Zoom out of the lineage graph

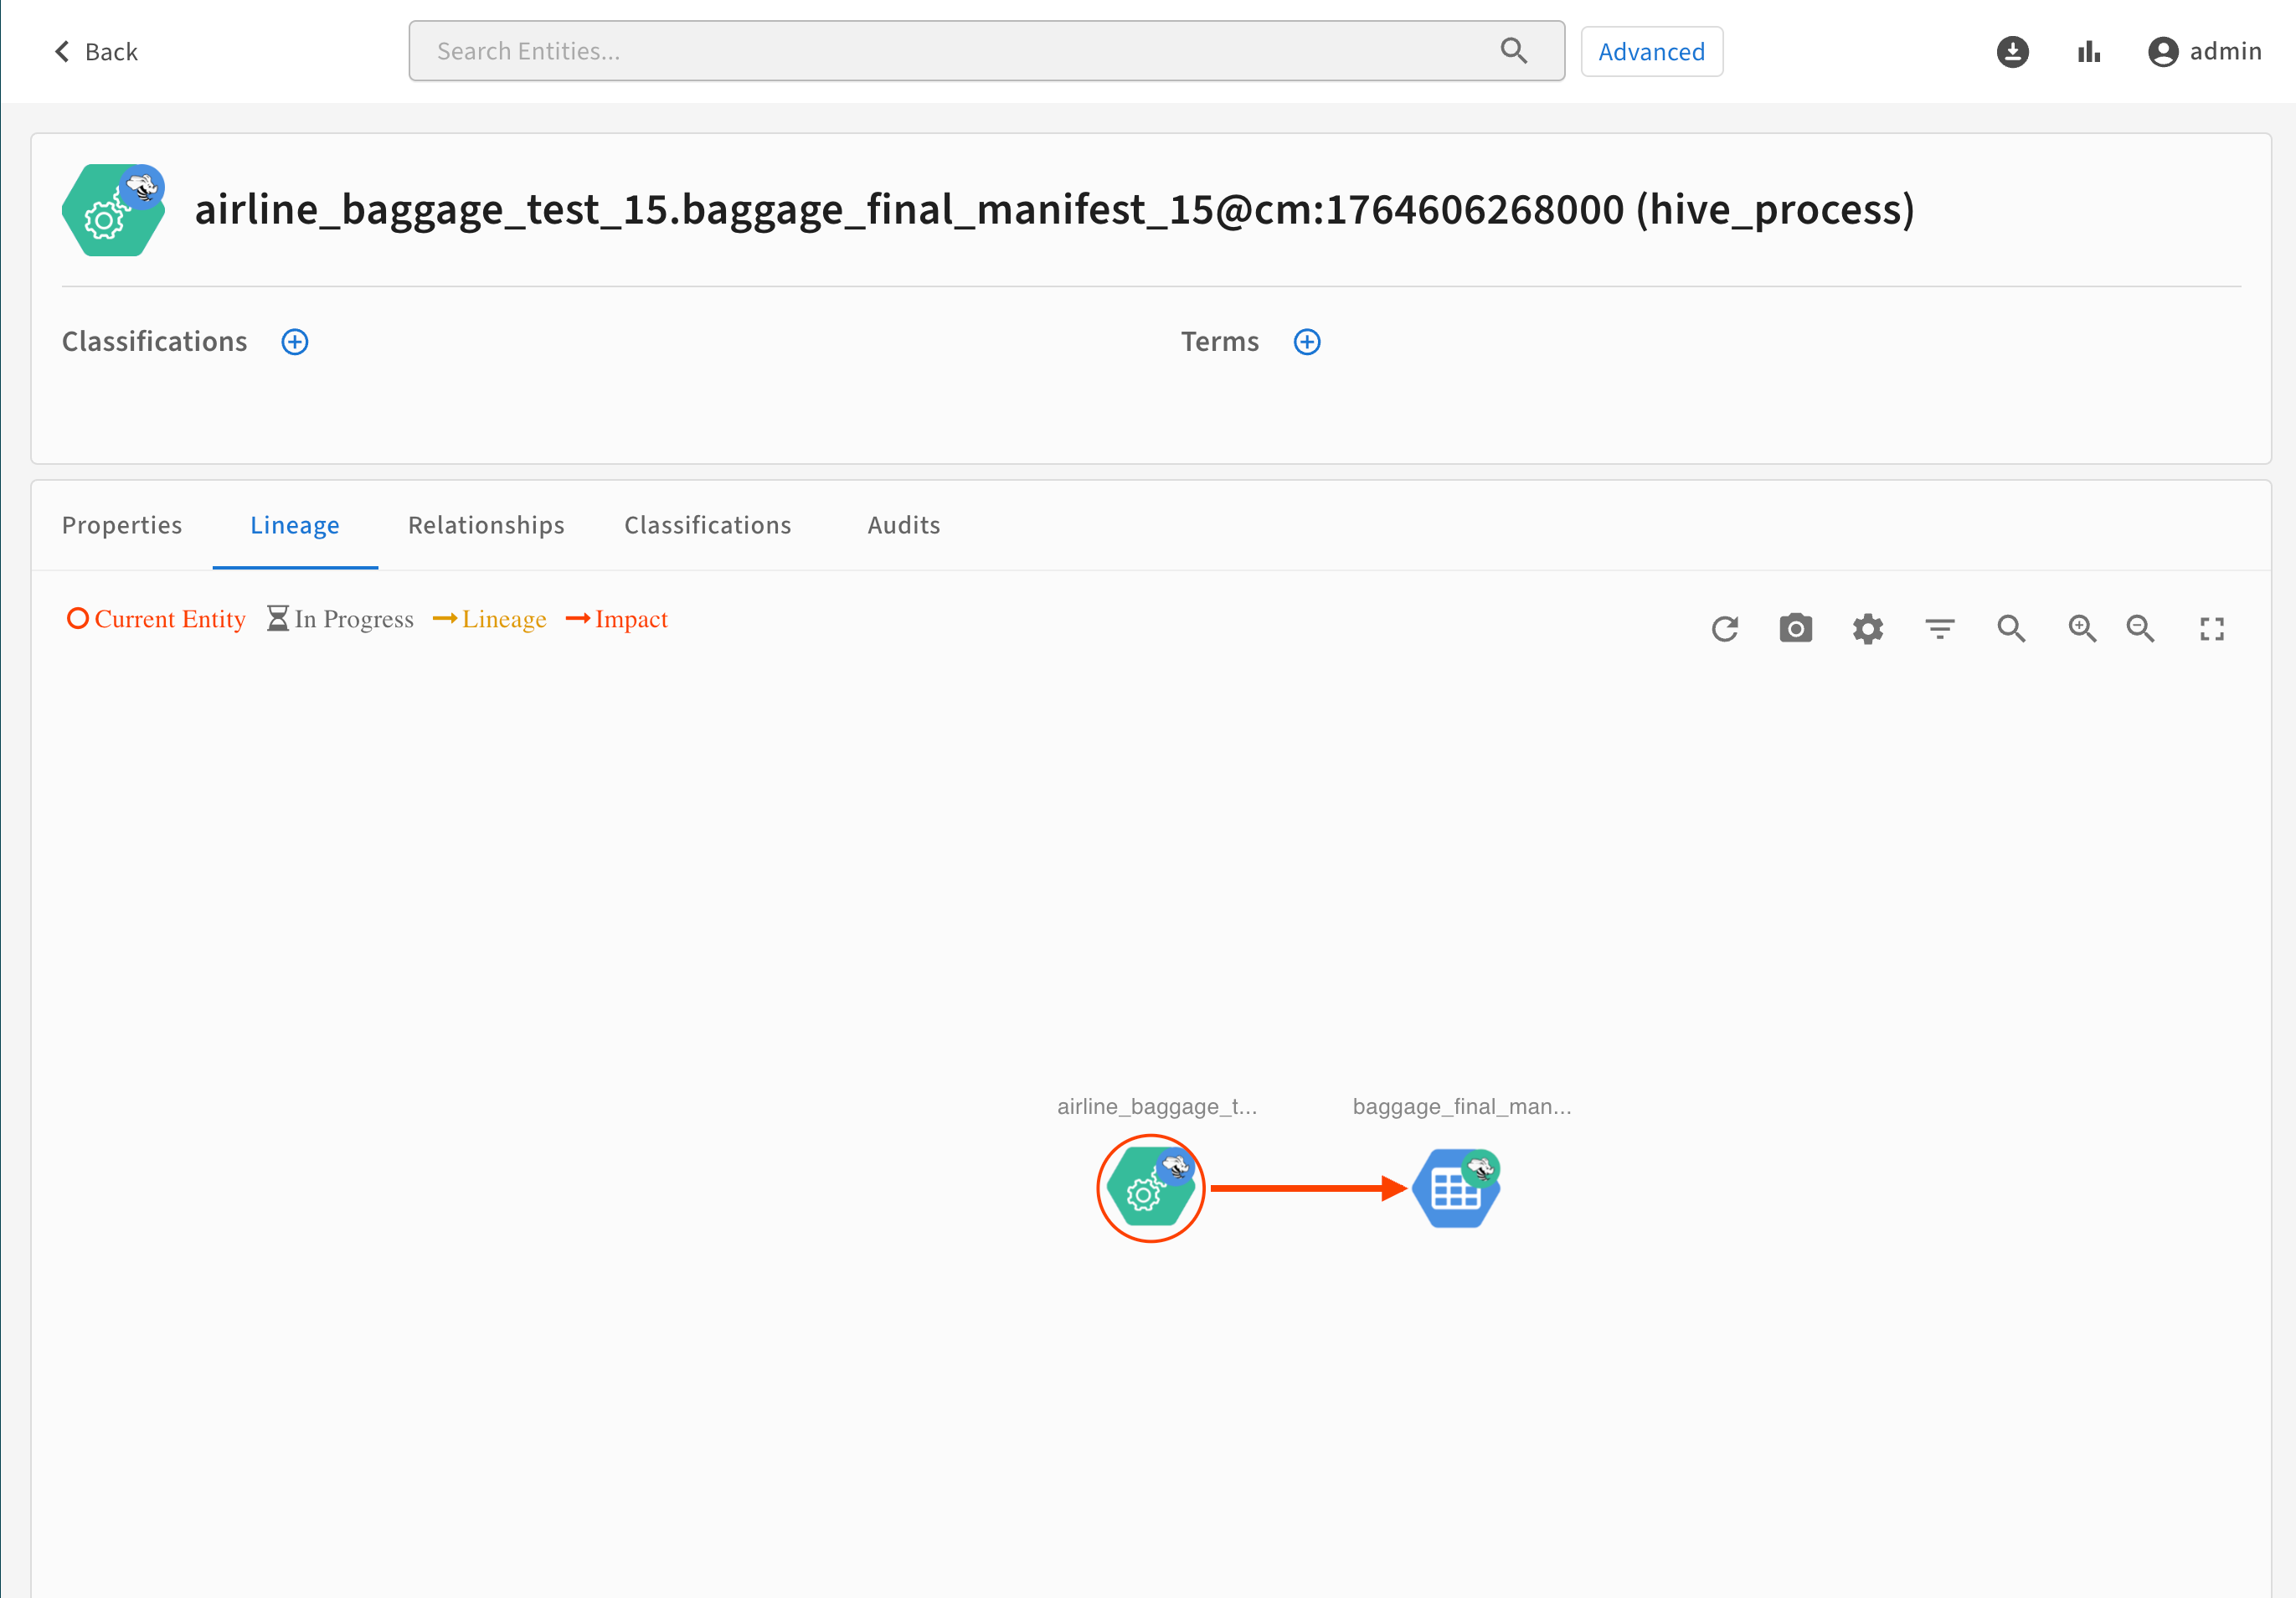2140,628
